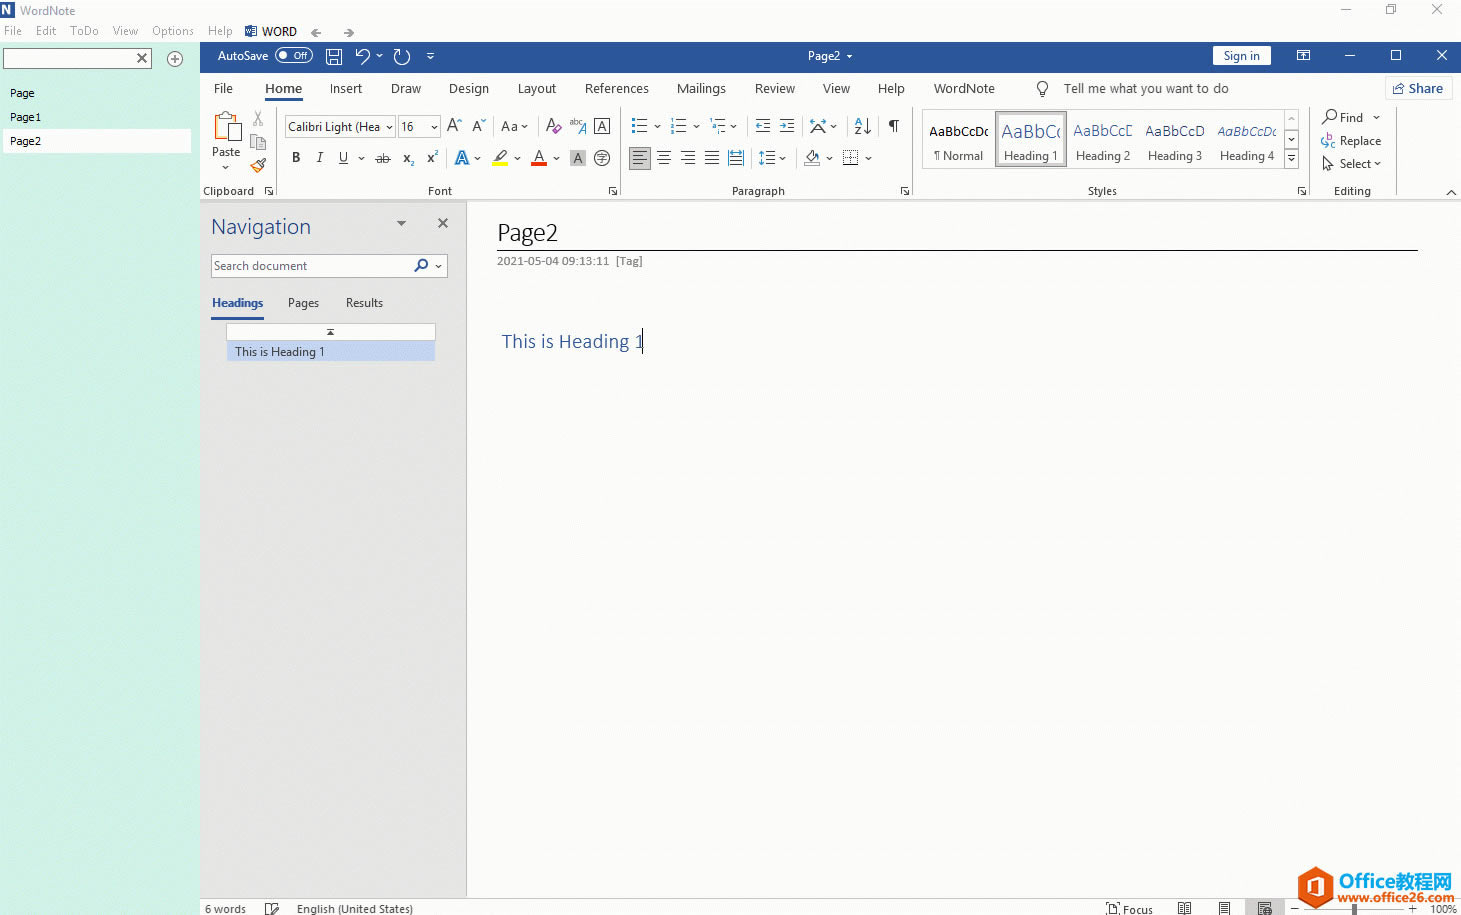Image resolution: width=1461 pixels, height=915 pixels.
Task: Click the Sort icon in Paragraph group
Action: (862, 126)
